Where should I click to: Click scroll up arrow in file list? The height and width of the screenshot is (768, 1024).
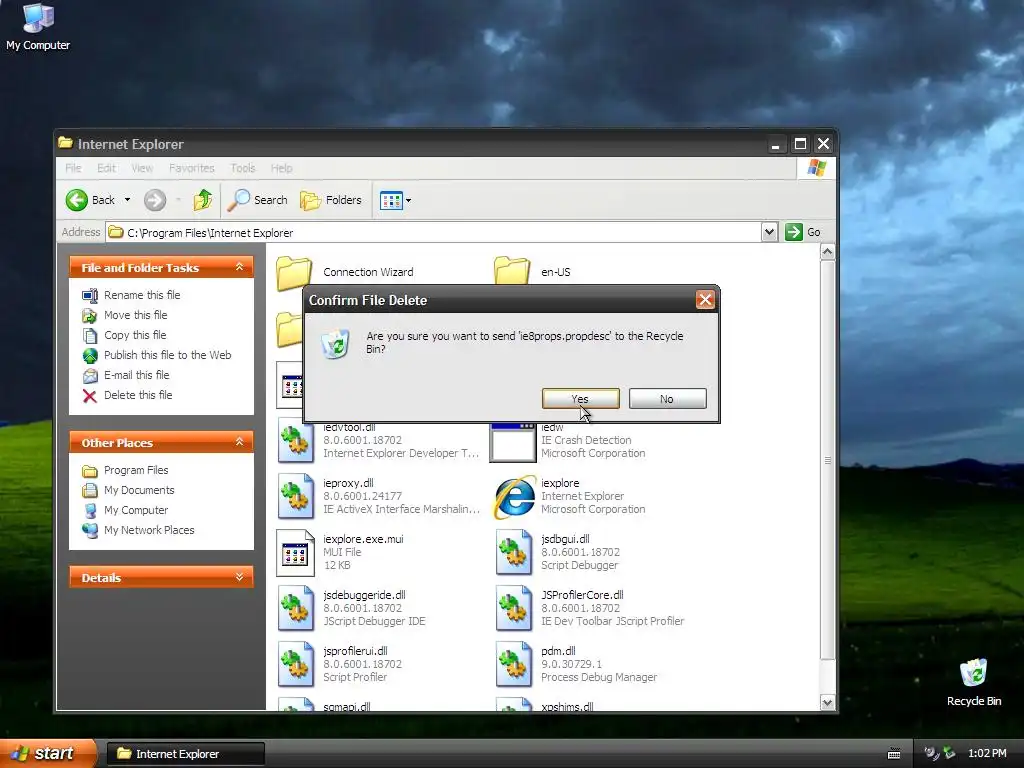coord(827,252)
